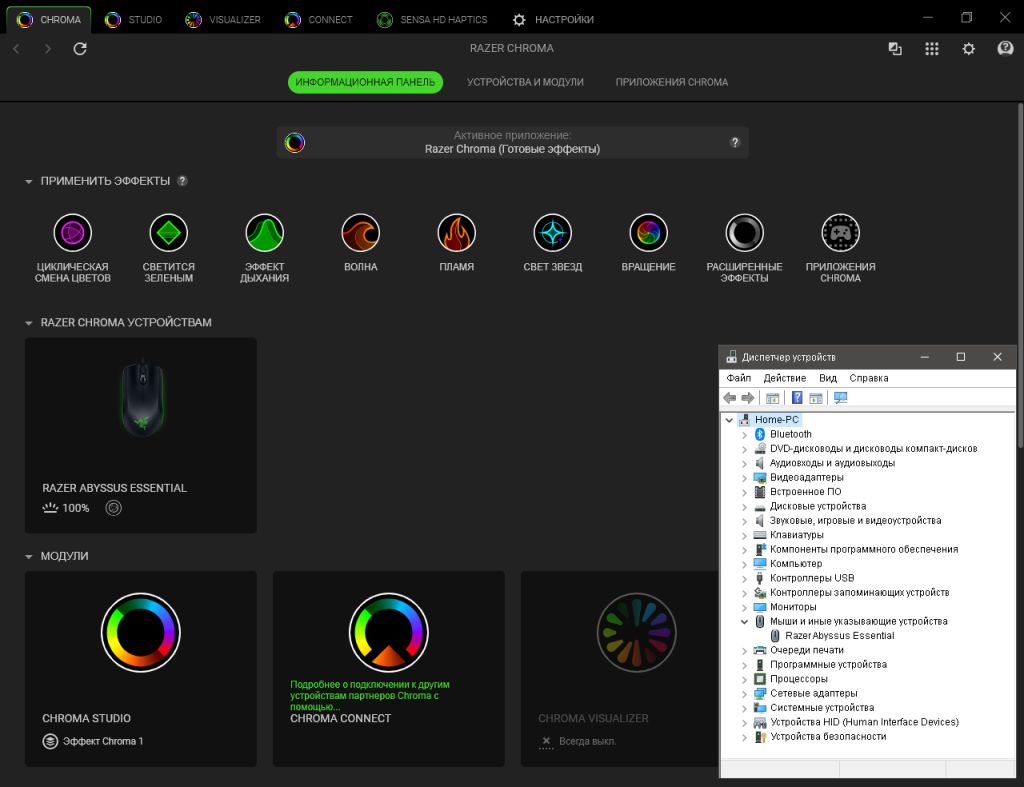1024x787 pixels.
Task: Follow the Chroma Connect partner devices link
Action: [x=370, y=695]
